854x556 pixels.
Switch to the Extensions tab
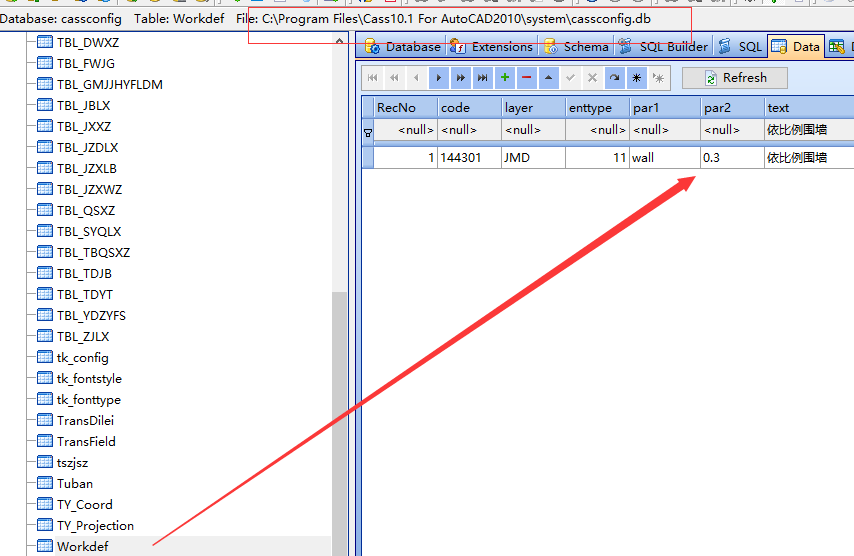(x=492, y=46)
